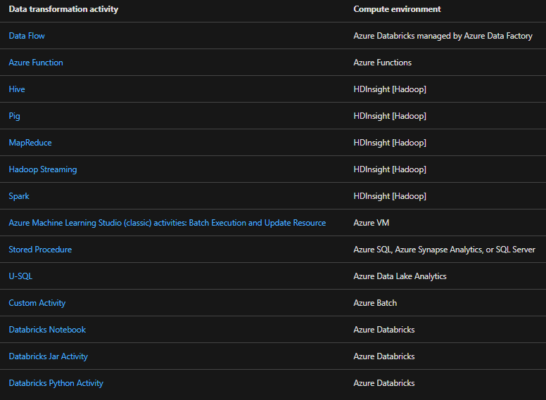Click the Spark activity link

coord(19,196)
